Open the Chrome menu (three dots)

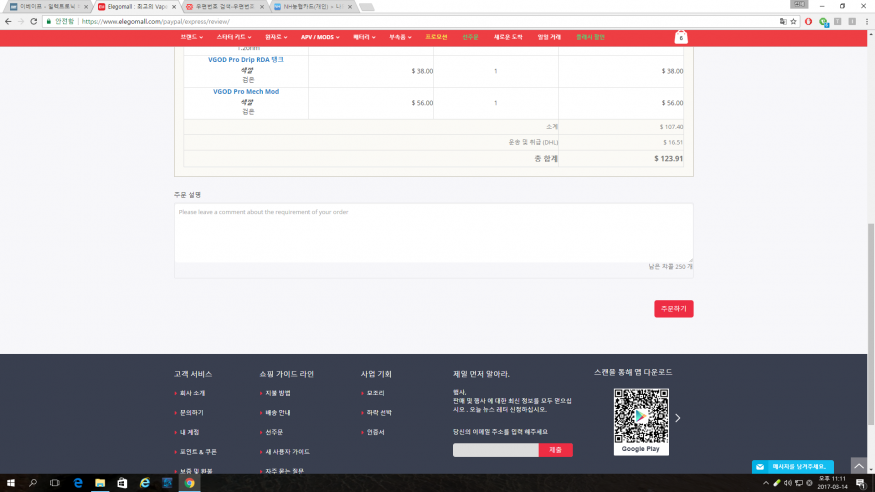coord(865,21)
